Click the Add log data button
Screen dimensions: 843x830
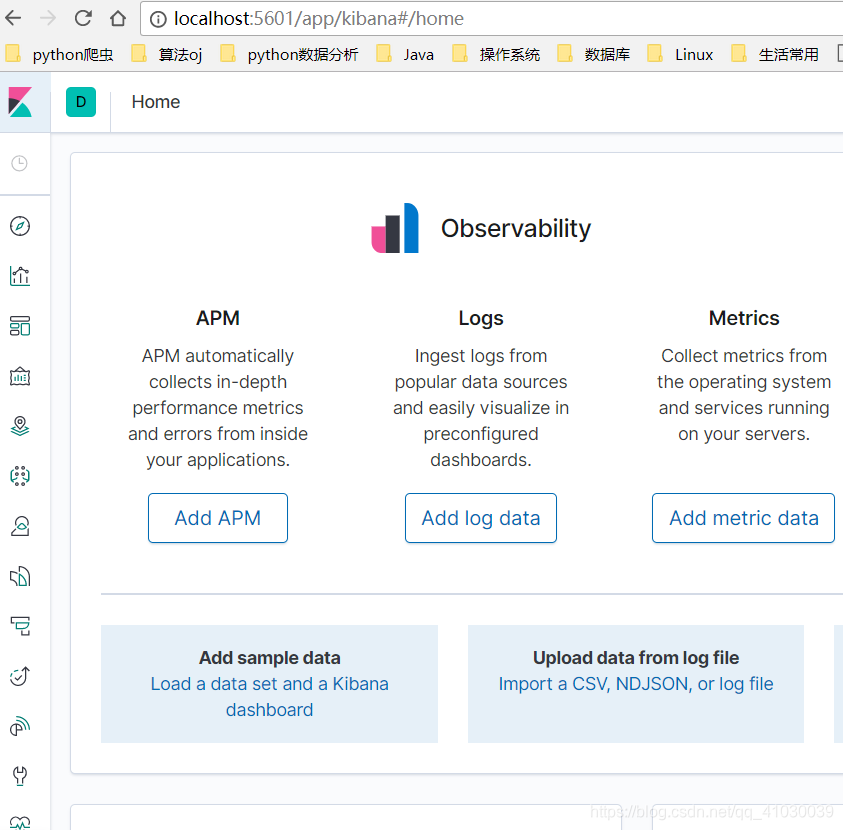(481, 518)
